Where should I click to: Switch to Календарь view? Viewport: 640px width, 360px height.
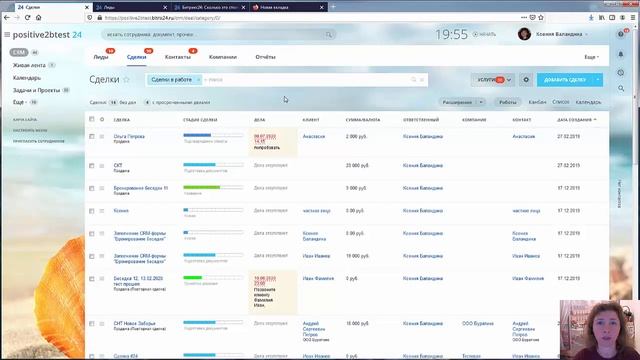coord(589,102)
